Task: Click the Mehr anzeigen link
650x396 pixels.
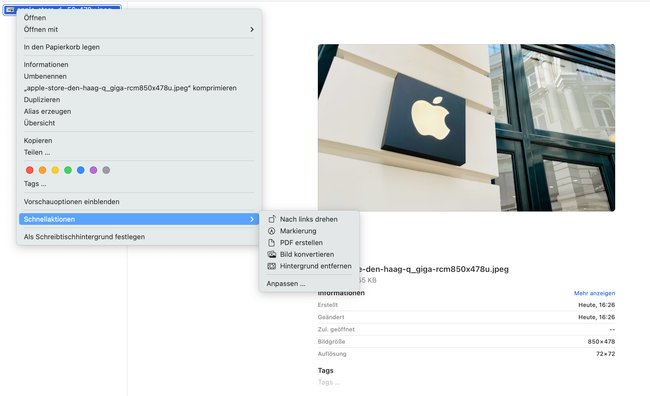Action: [x=594, y=293]
